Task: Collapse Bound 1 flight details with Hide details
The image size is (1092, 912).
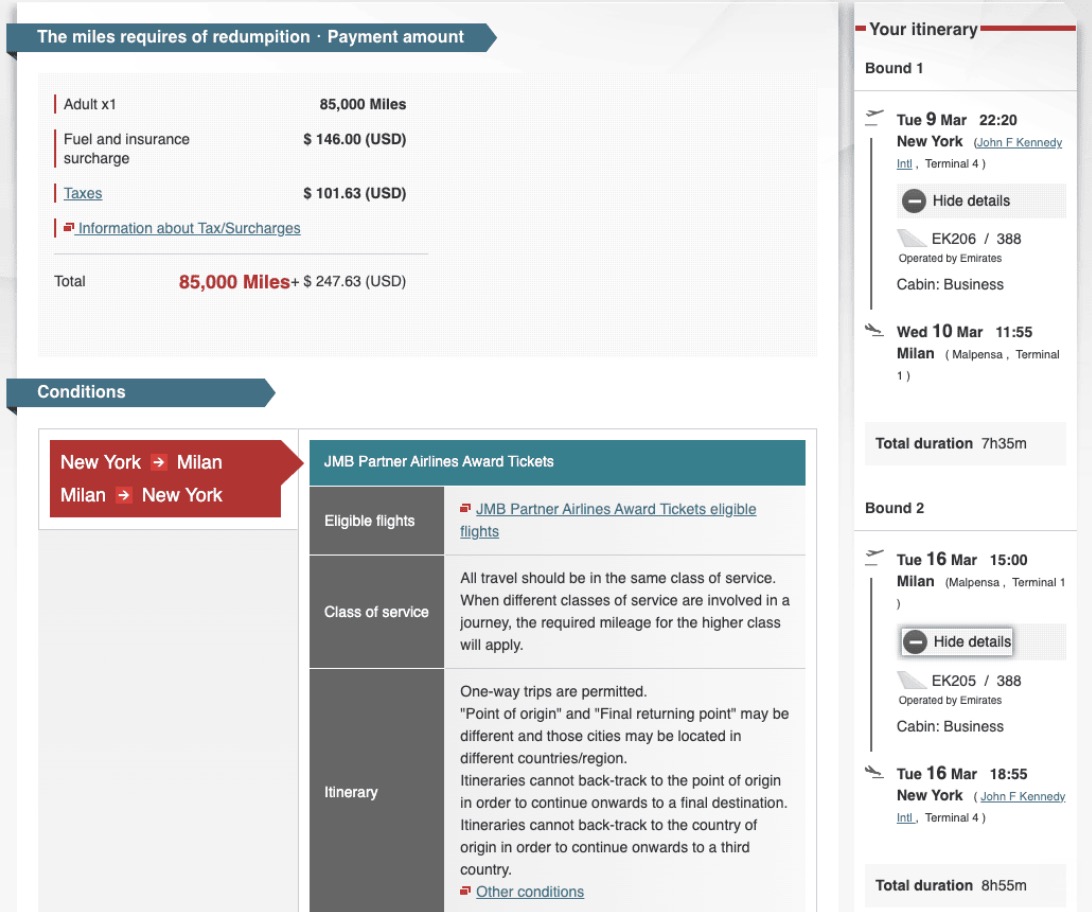Action: [x=981, y=201]
